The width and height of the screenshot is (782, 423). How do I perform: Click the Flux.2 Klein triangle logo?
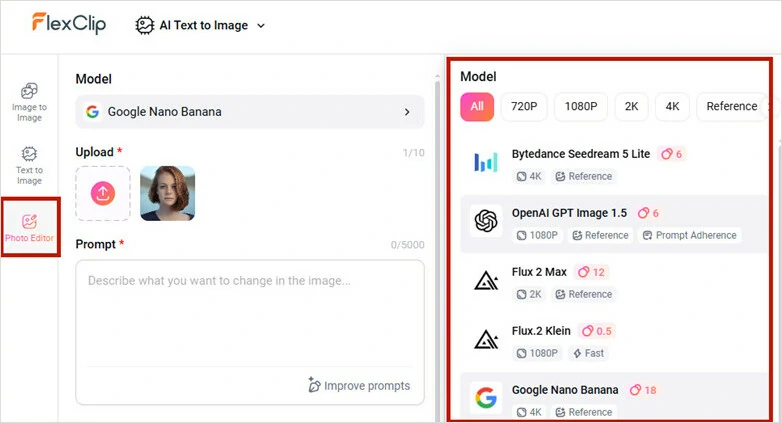[486, 340]
